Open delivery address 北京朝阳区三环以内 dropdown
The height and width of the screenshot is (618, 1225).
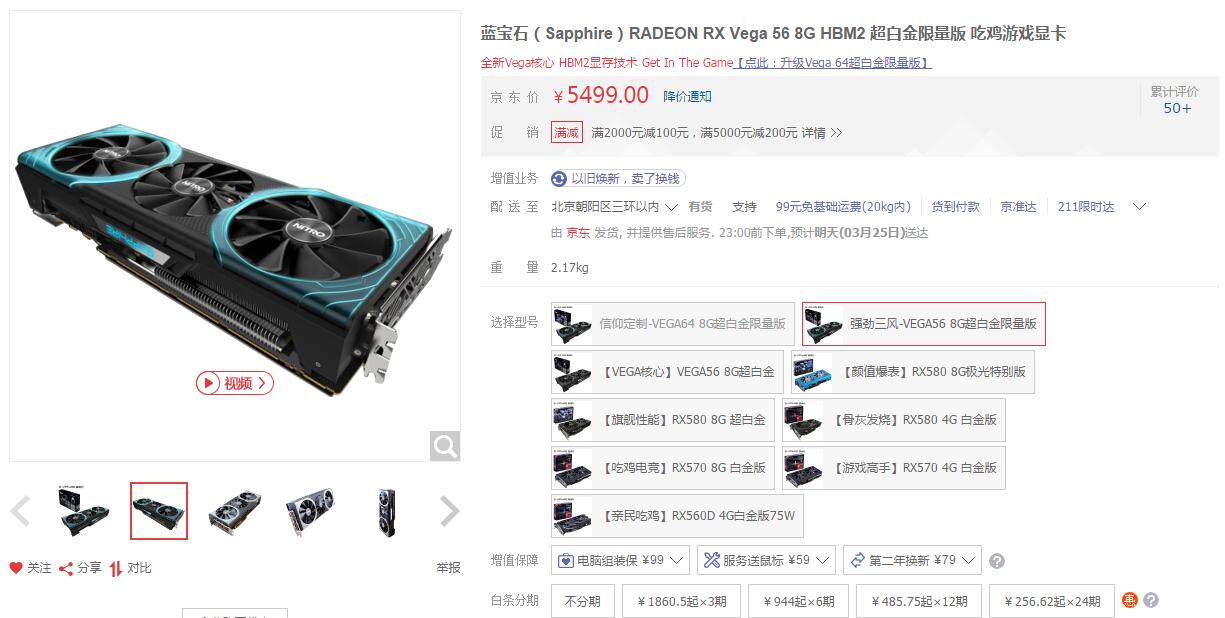(x=614, y=207)
